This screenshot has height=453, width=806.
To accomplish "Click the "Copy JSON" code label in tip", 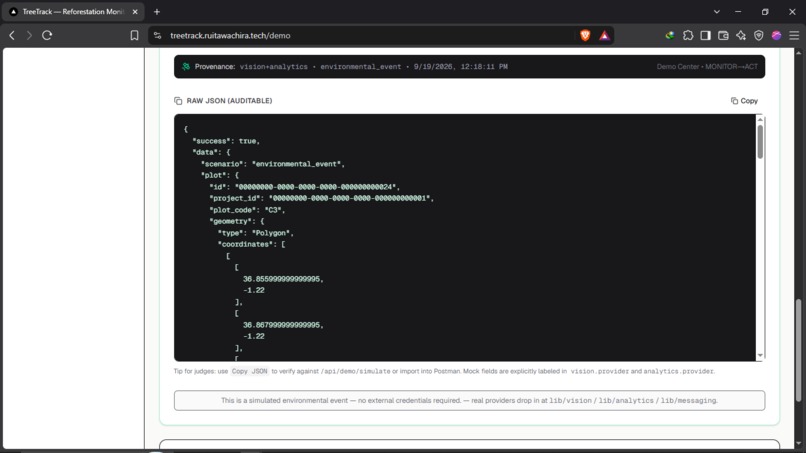I will (249, 371).
